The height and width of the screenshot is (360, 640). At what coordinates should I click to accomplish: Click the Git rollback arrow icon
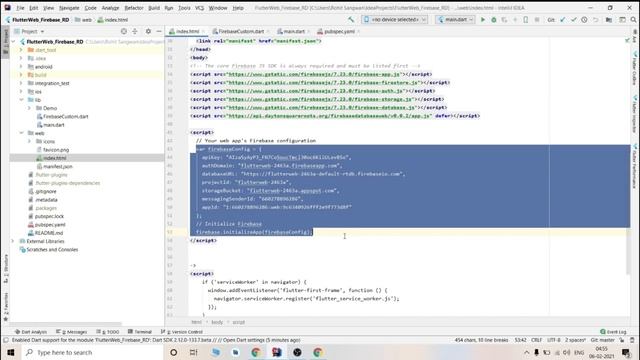pyautogui.click(x=595, y=20)
